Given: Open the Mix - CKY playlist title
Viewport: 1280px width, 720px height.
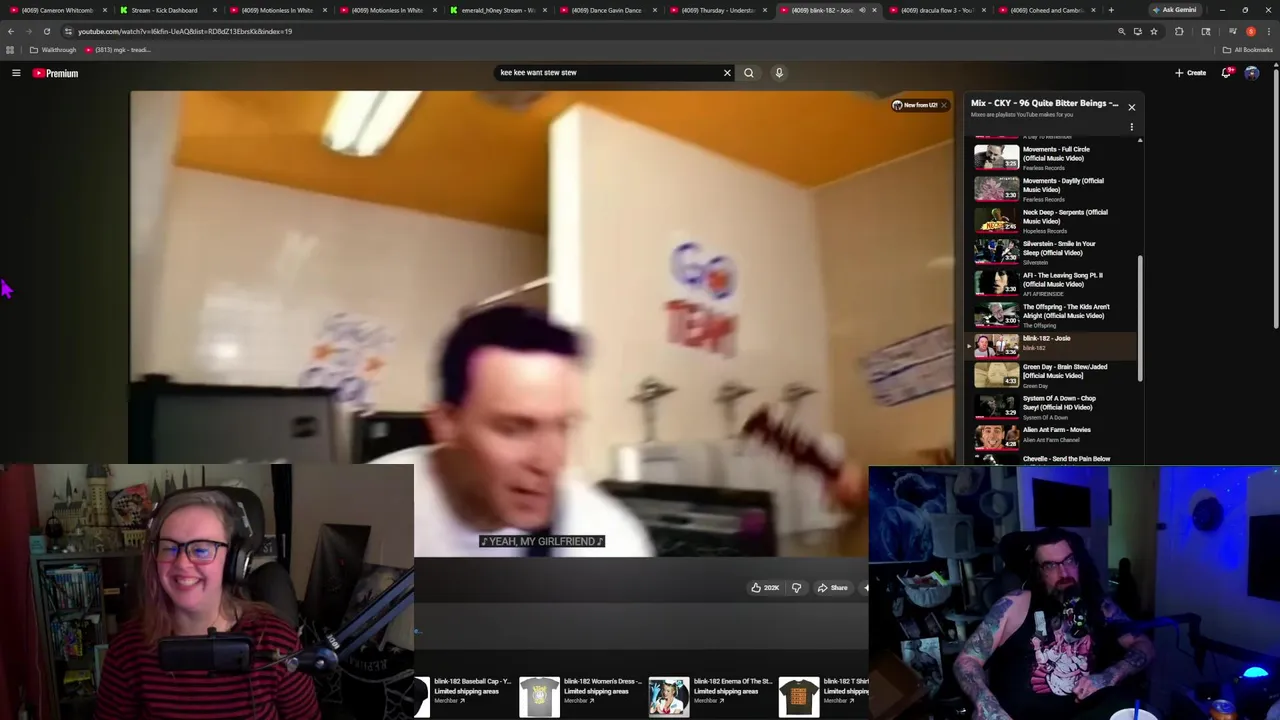Looking at the screenshot, I should 1044,103.
